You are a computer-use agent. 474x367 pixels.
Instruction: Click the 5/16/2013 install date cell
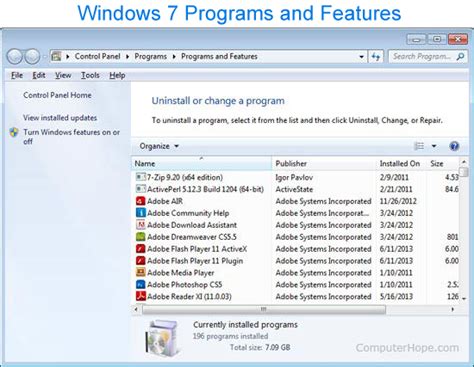click(x=396, y=296)
